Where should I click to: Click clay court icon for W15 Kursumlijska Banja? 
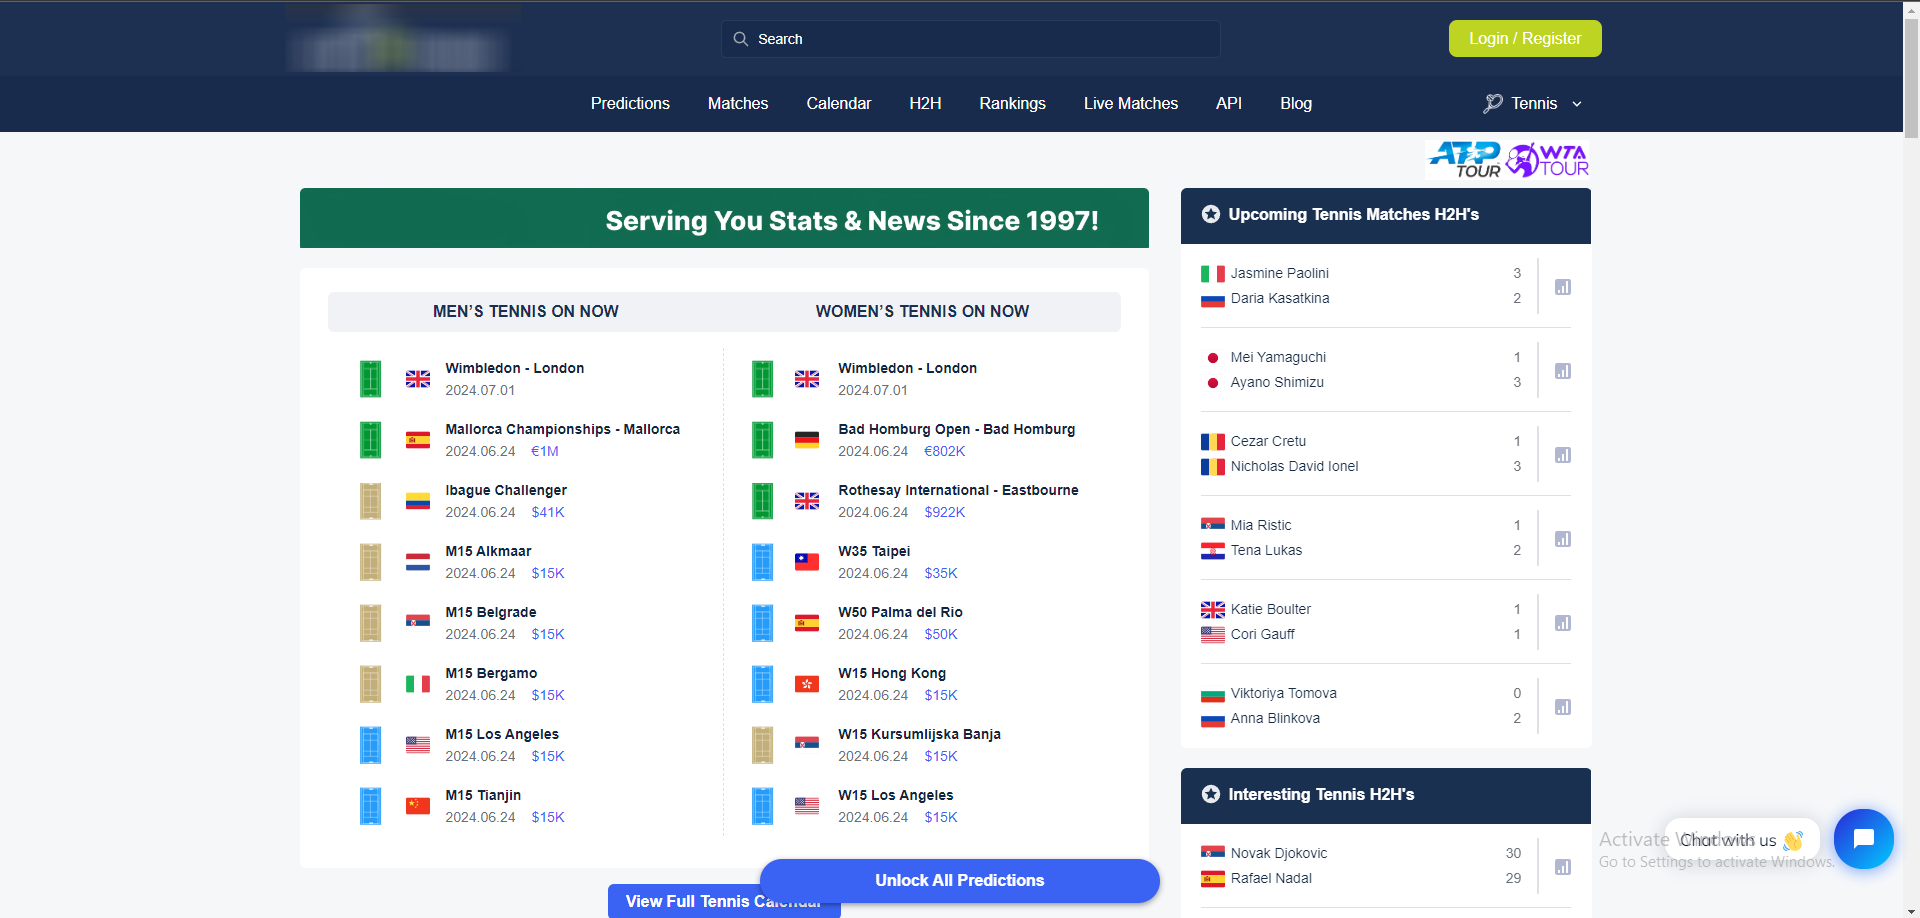point(763,745)
